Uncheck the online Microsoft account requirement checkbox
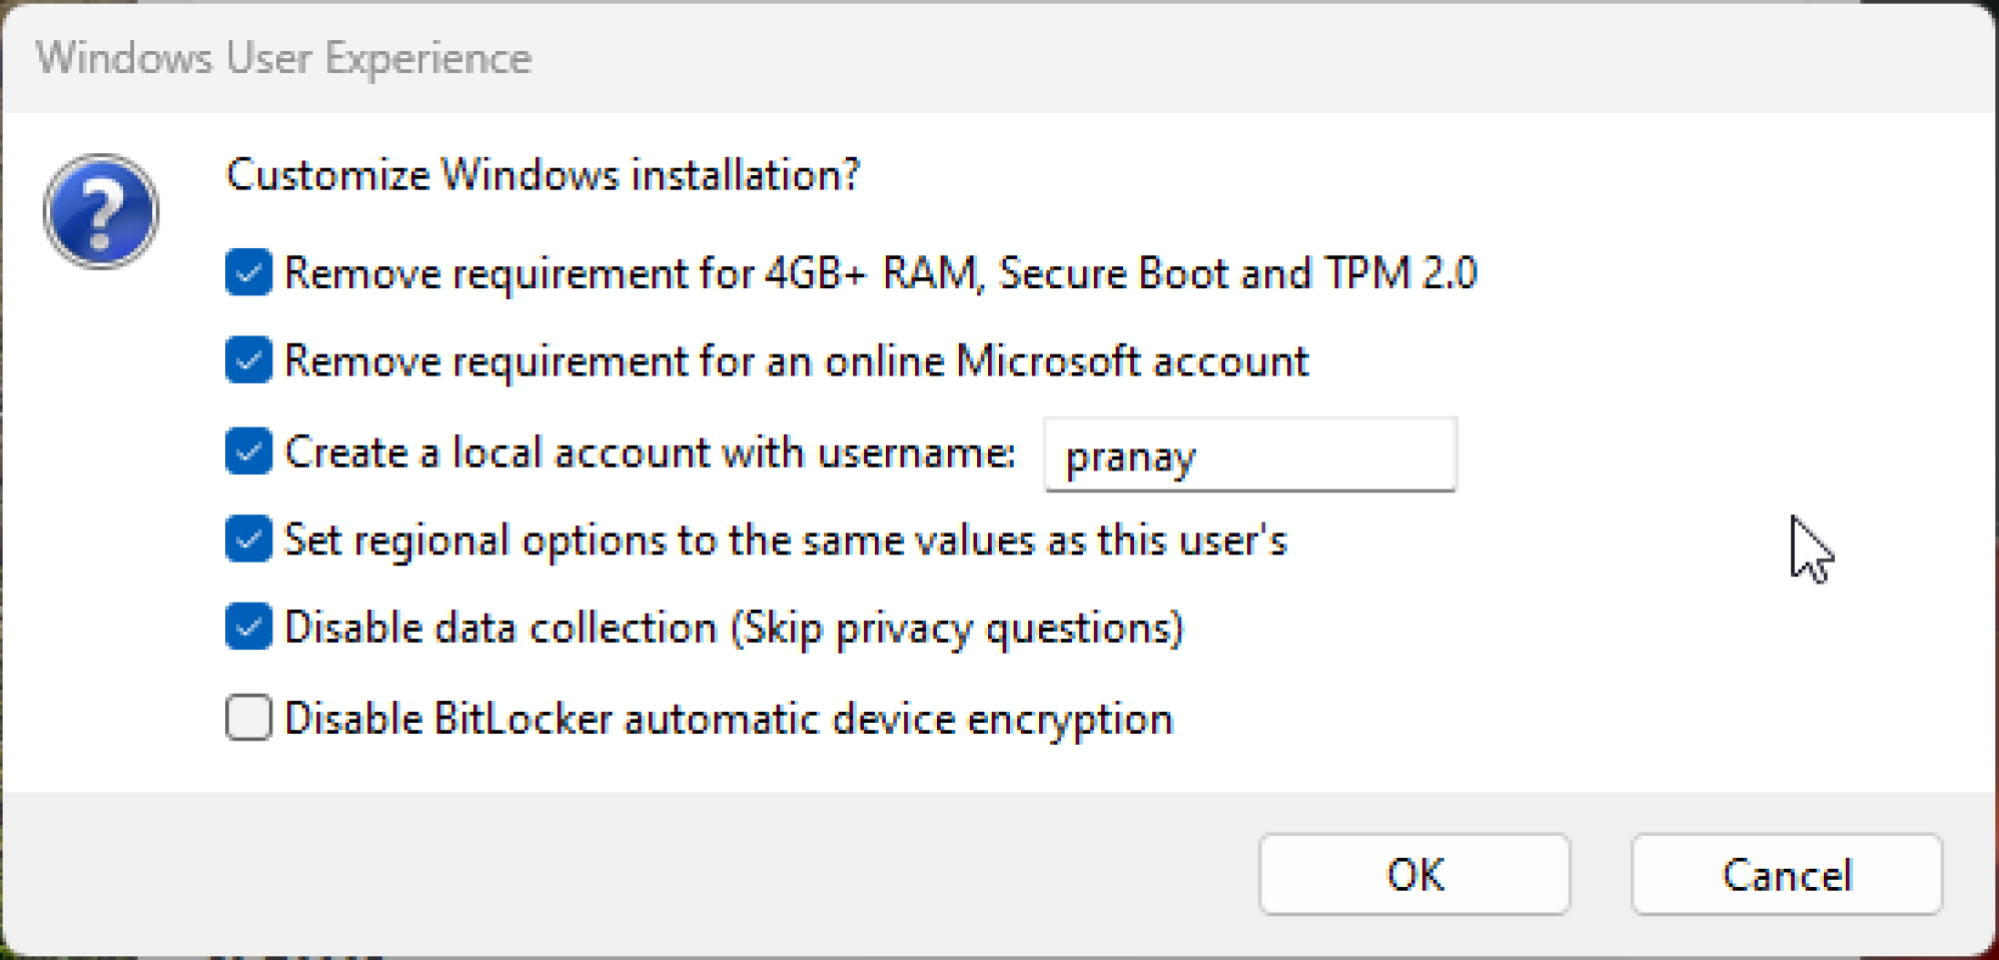 point(248,360)
